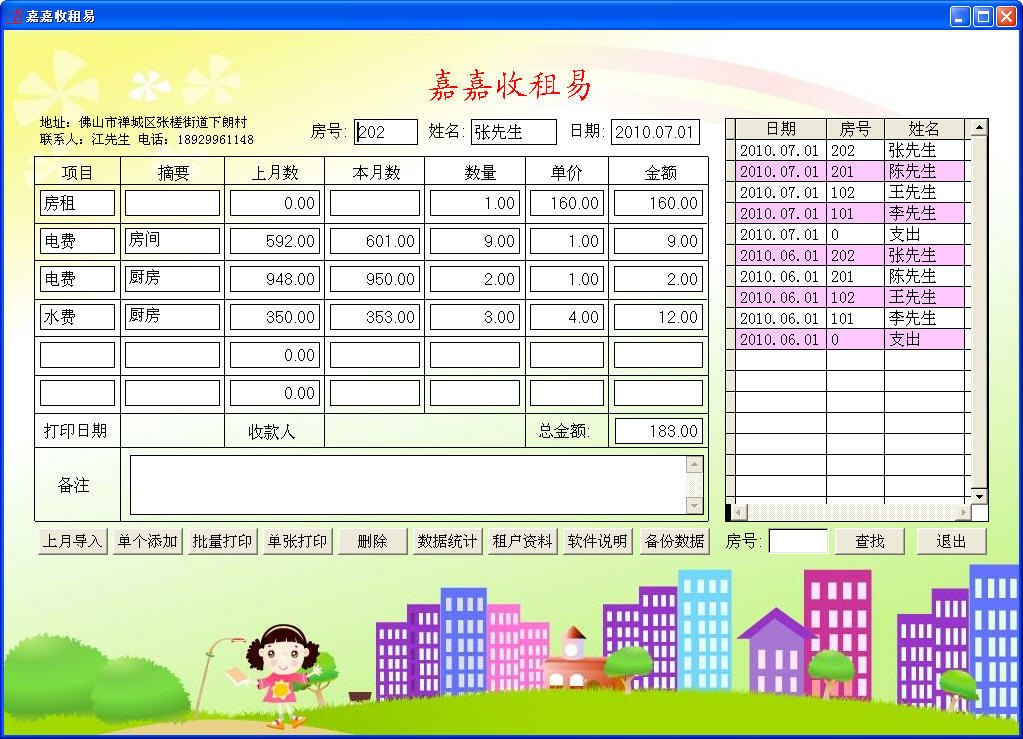Open 数据统计 statistics

tap(448, 541)
